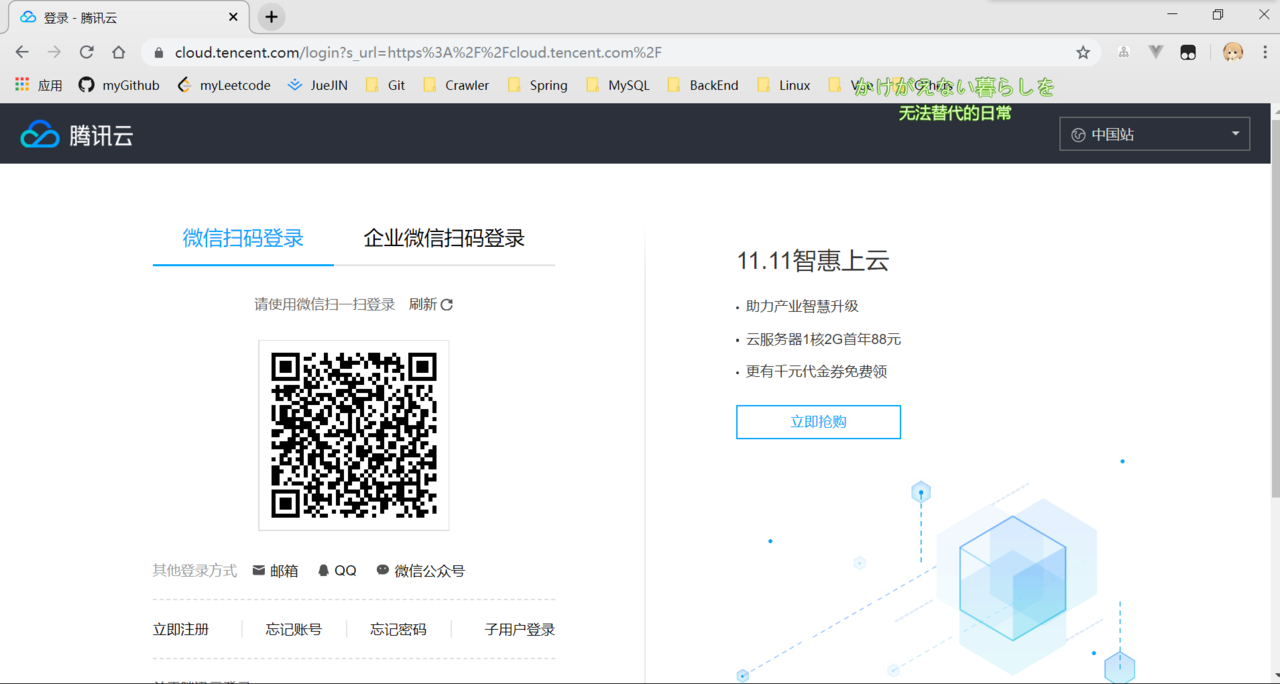Click the faint extension icon beside star
The image size is (1280, 684).
click(1124, 52)
